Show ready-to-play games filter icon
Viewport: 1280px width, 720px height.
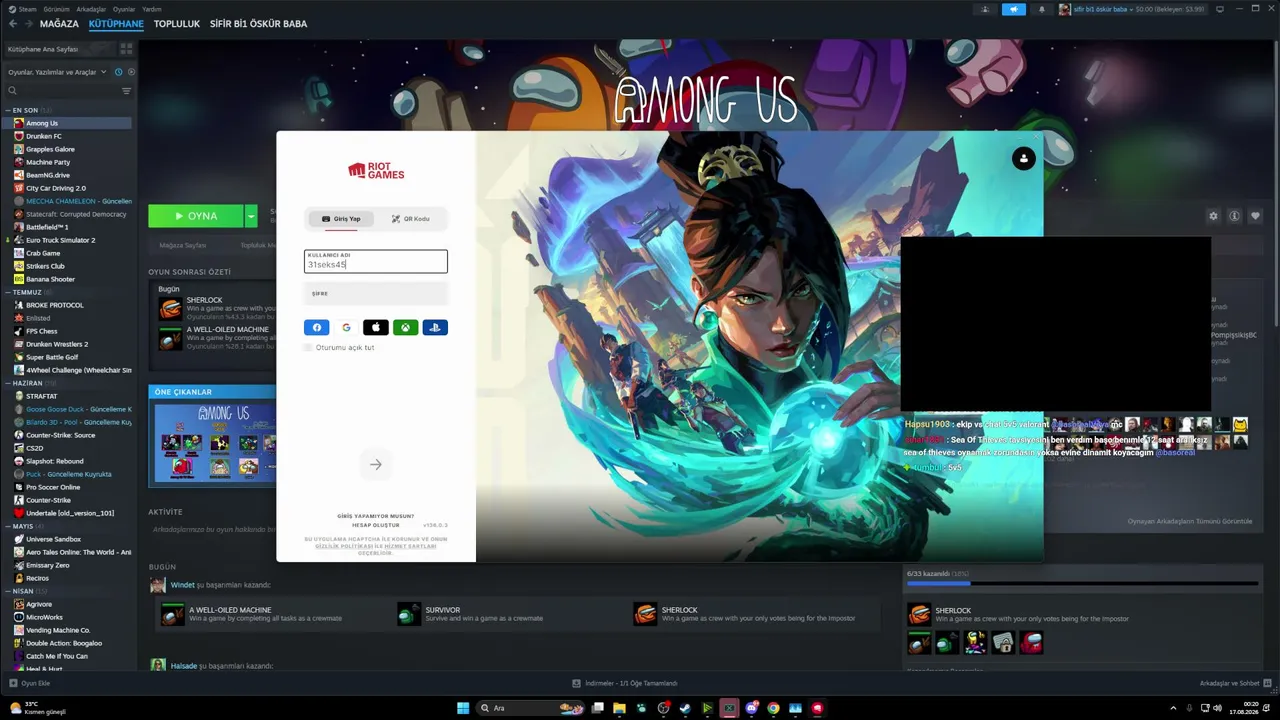point(131,72)
